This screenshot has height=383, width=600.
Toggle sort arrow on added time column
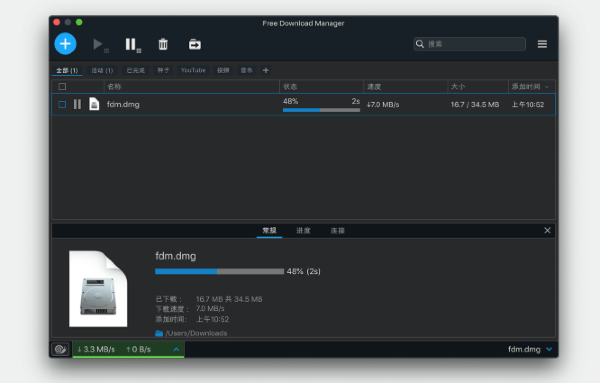547,87
